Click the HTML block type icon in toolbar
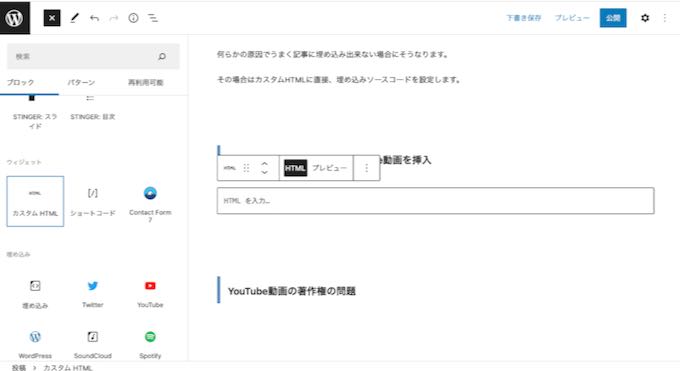Viewport: 680px width, 371px height. [230, 168]
